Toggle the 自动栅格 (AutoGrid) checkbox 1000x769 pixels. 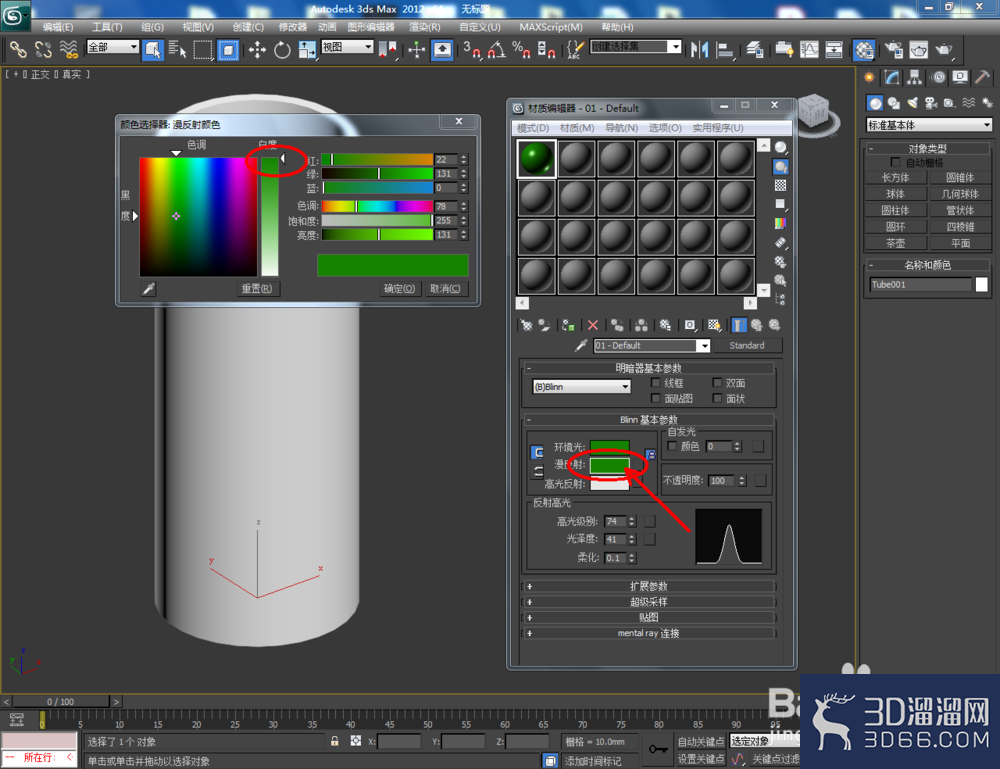[x=895, y=162]
